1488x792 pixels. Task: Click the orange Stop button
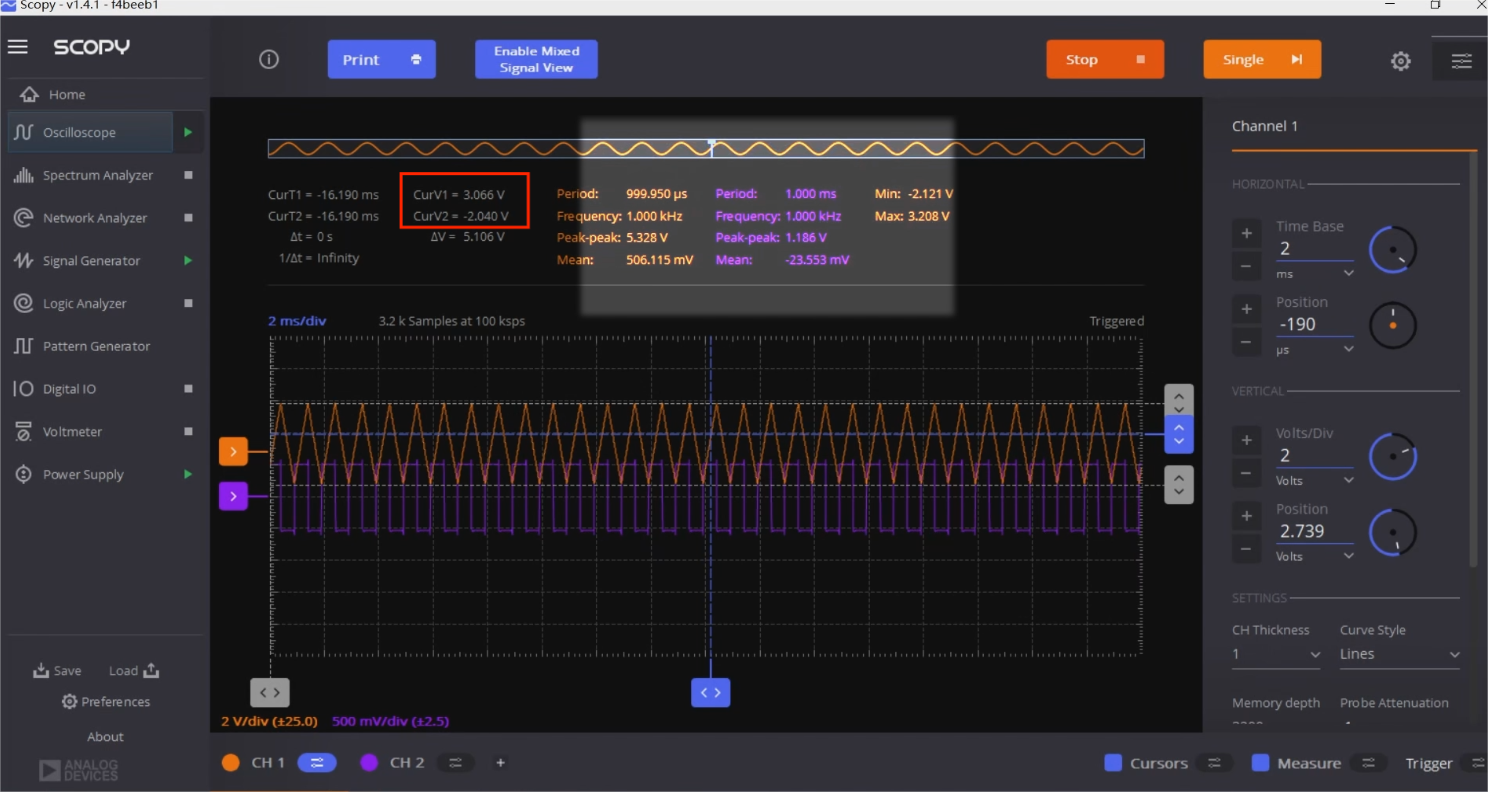[x=1105, y=59]
